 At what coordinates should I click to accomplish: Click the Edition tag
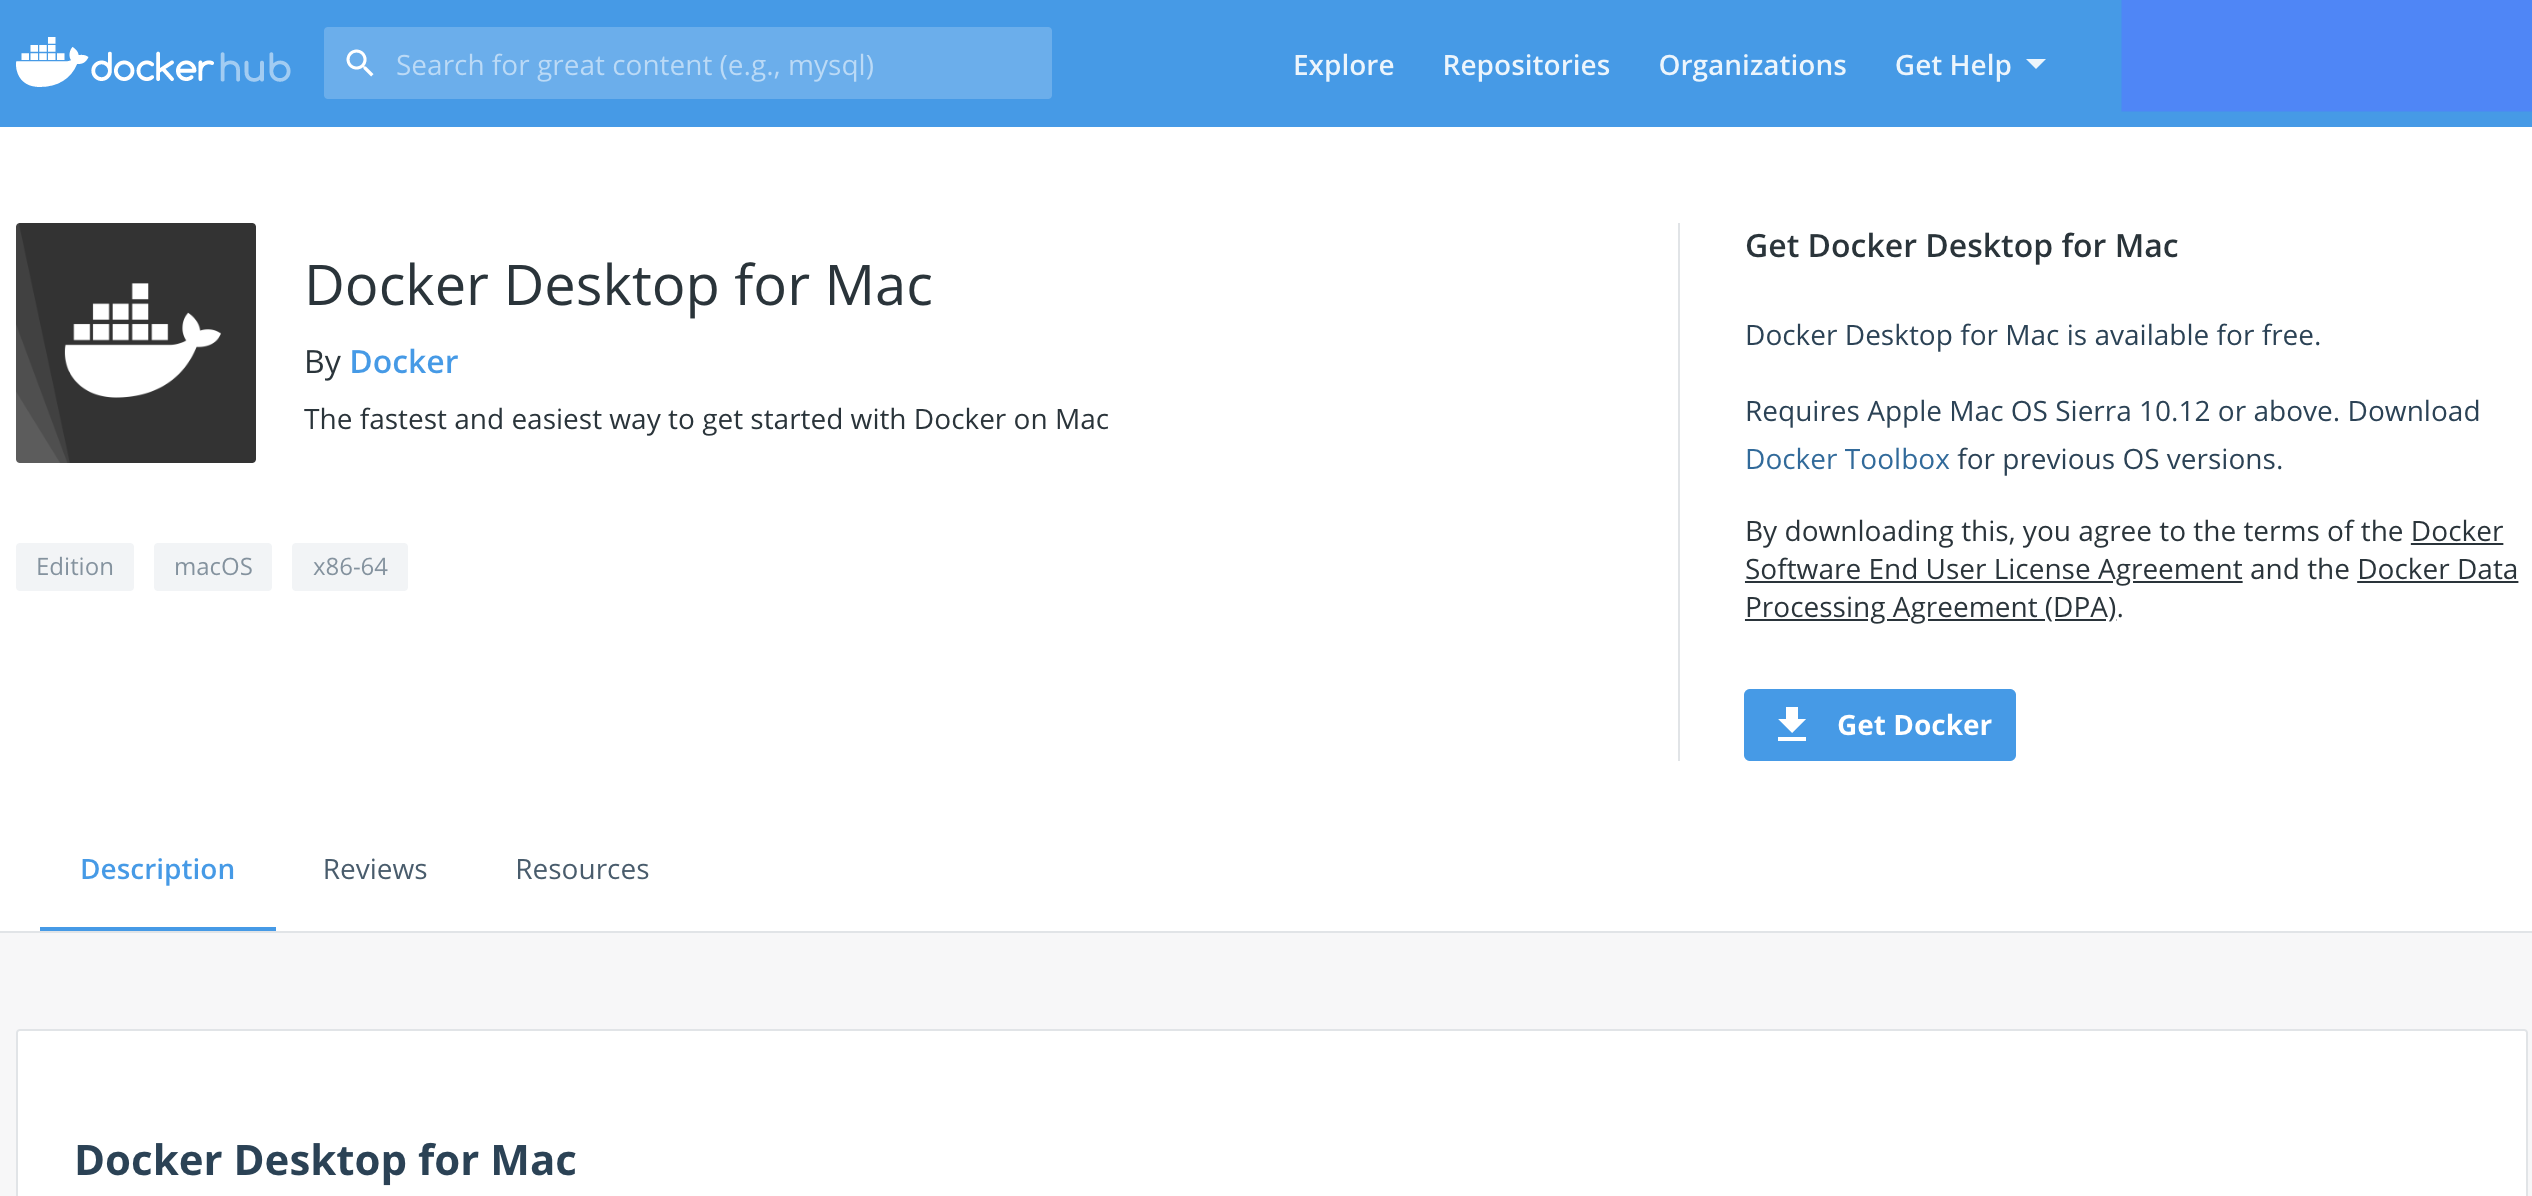pyautogui.click(x=75, y=567)
